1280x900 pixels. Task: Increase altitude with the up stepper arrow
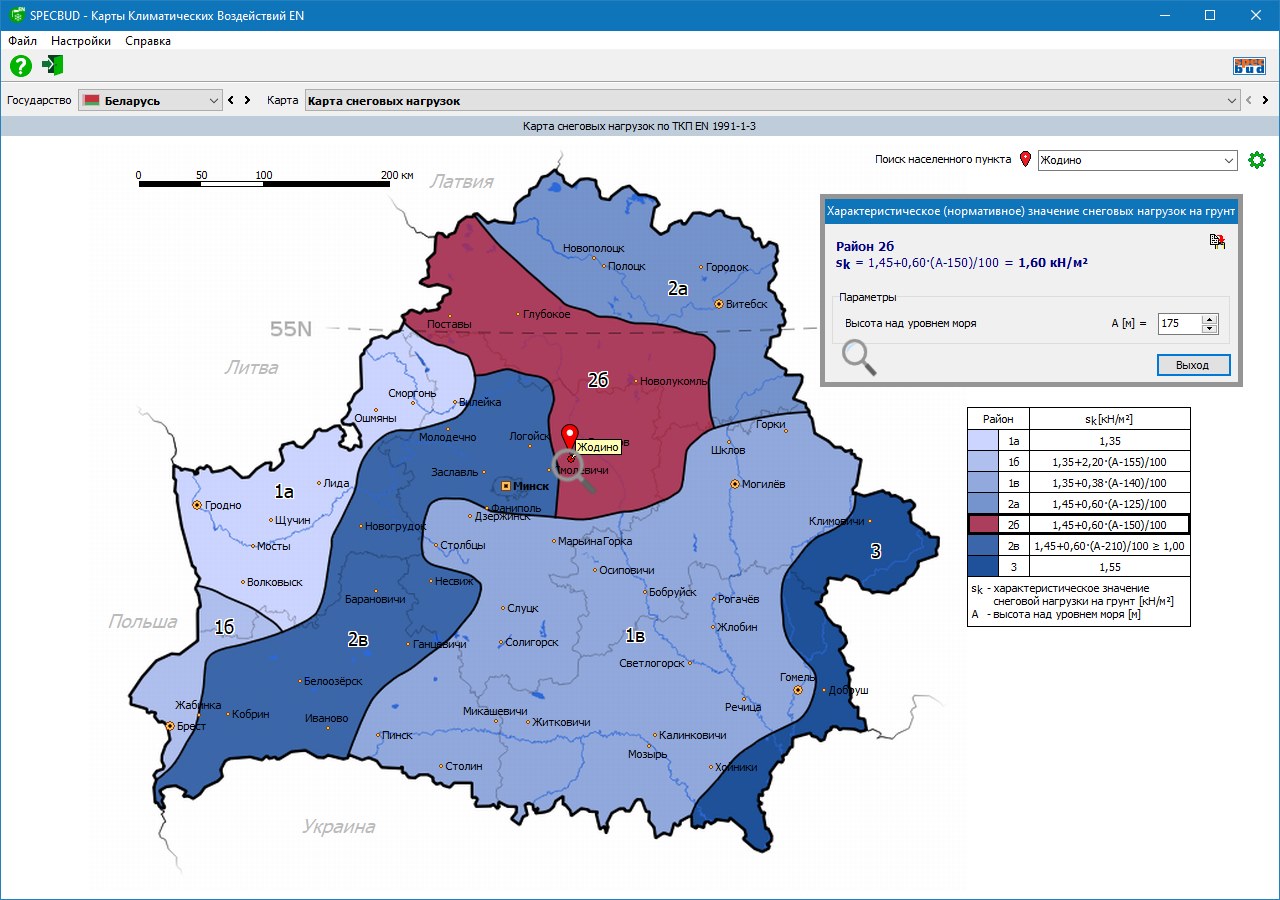click(x=1209, y=319)
